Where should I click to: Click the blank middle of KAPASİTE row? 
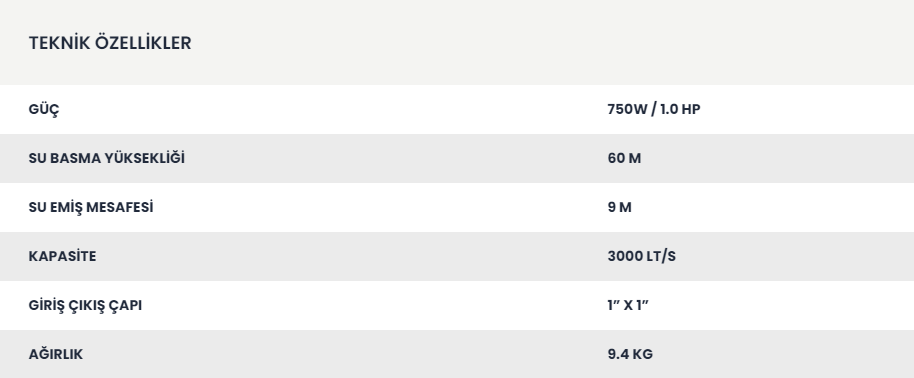(350, 256)
